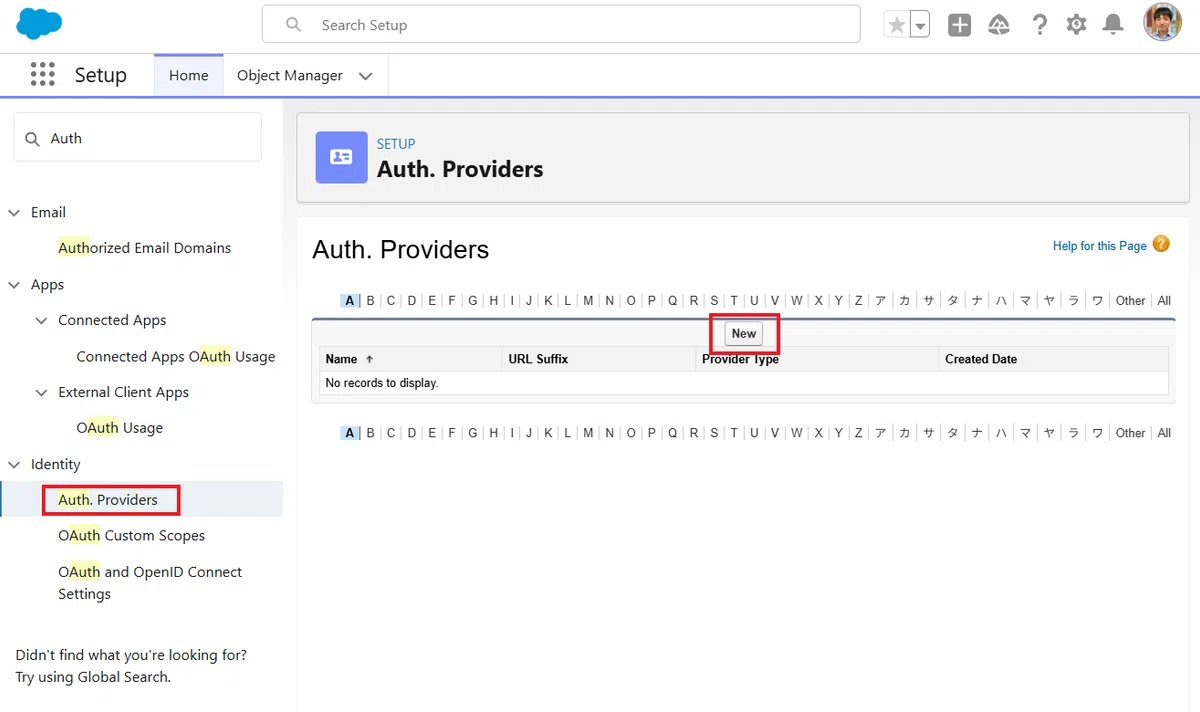Click the Quick Find box containing Auth
The height and width of the screenshot is (712, 1200).
[137, 137]
